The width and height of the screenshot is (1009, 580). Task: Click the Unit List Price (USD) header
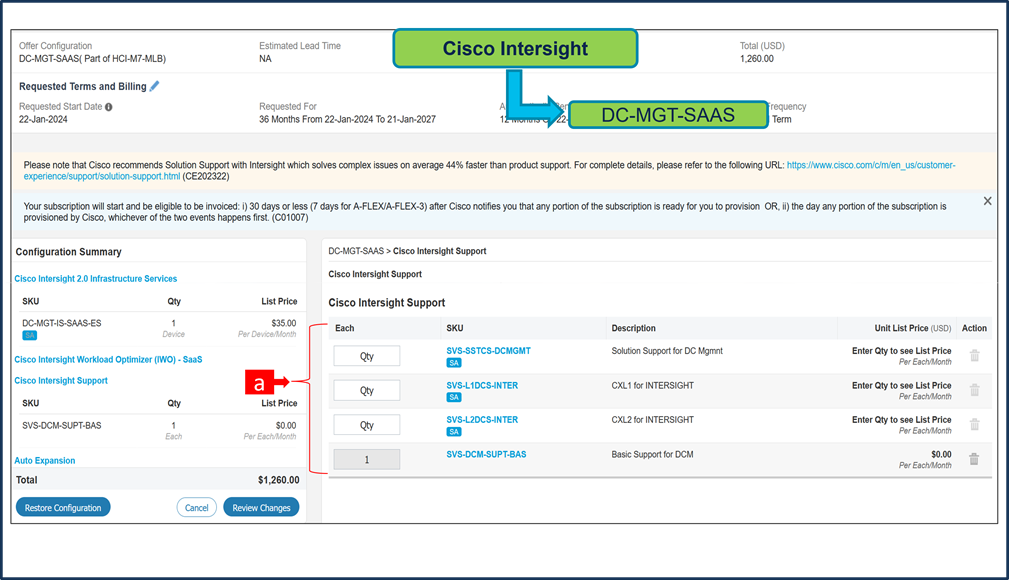coord(912,328)
